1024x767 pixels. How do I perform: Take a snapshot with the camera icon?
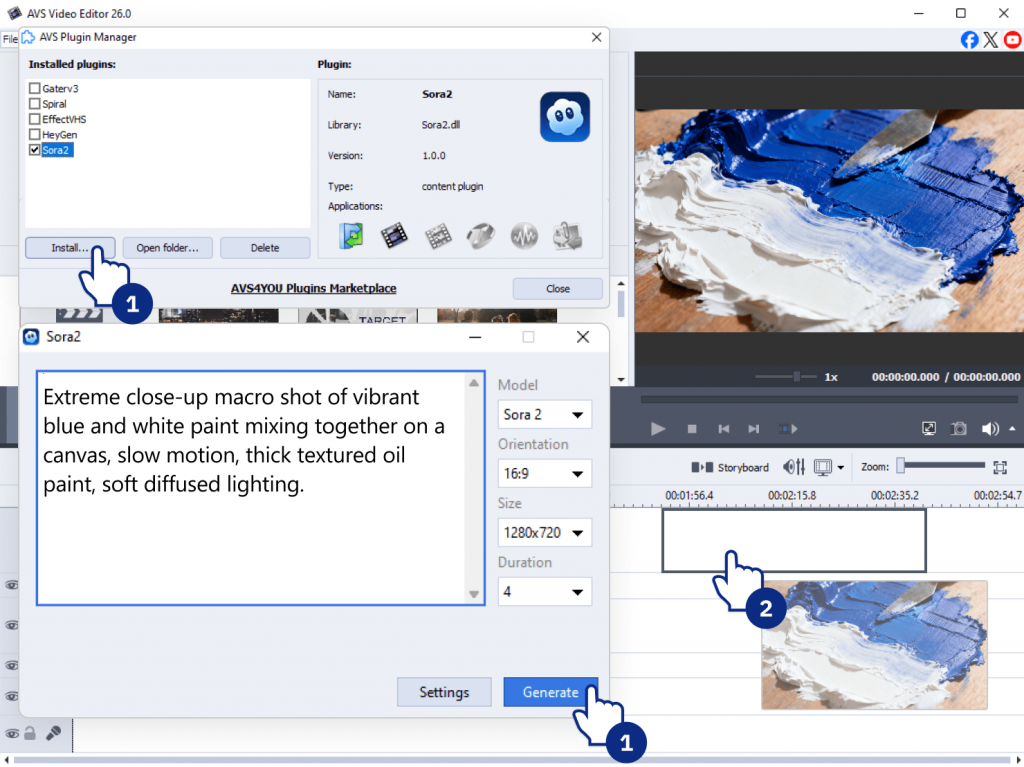pos(959,428)
